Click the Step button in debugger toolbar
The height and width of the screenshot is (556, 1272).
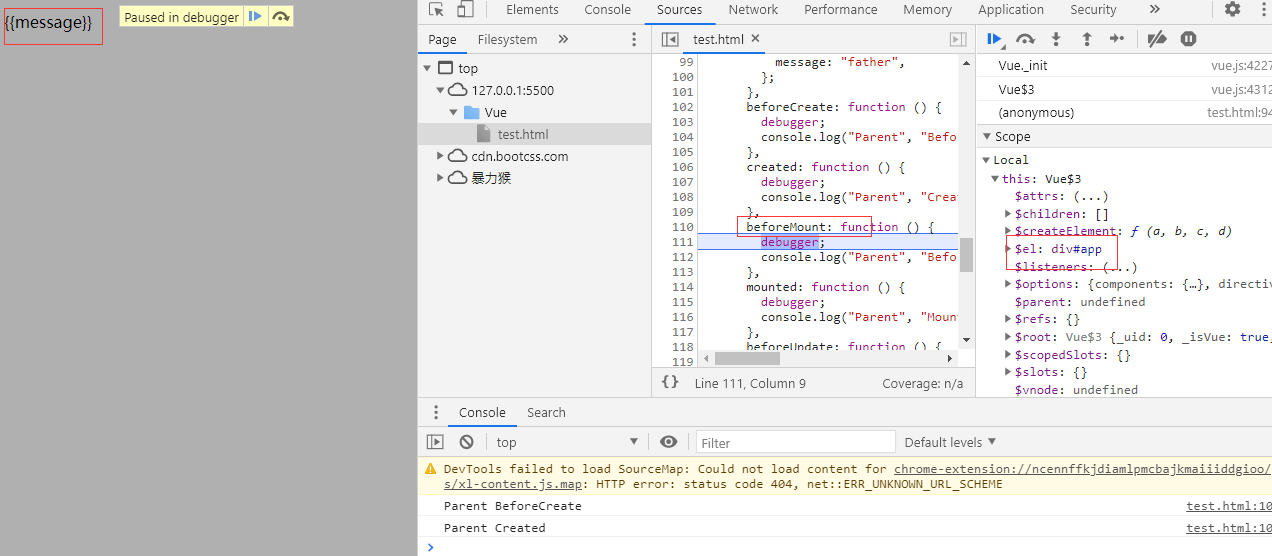1117,39
